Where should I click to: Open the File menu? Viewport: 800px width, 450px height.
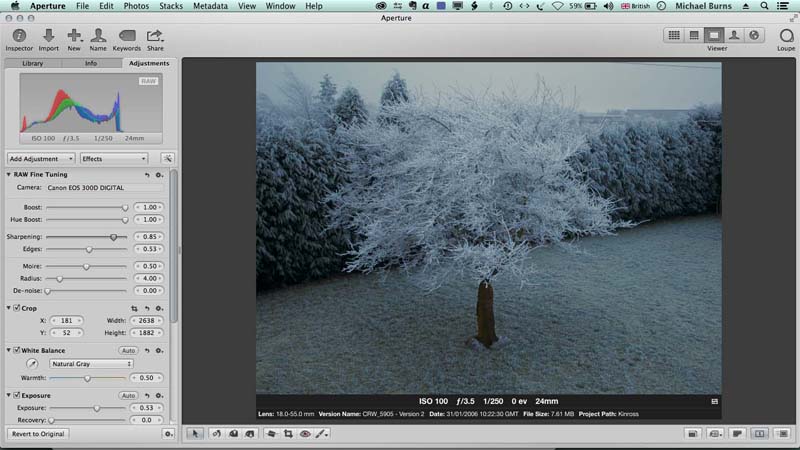(x=82, y=6)
